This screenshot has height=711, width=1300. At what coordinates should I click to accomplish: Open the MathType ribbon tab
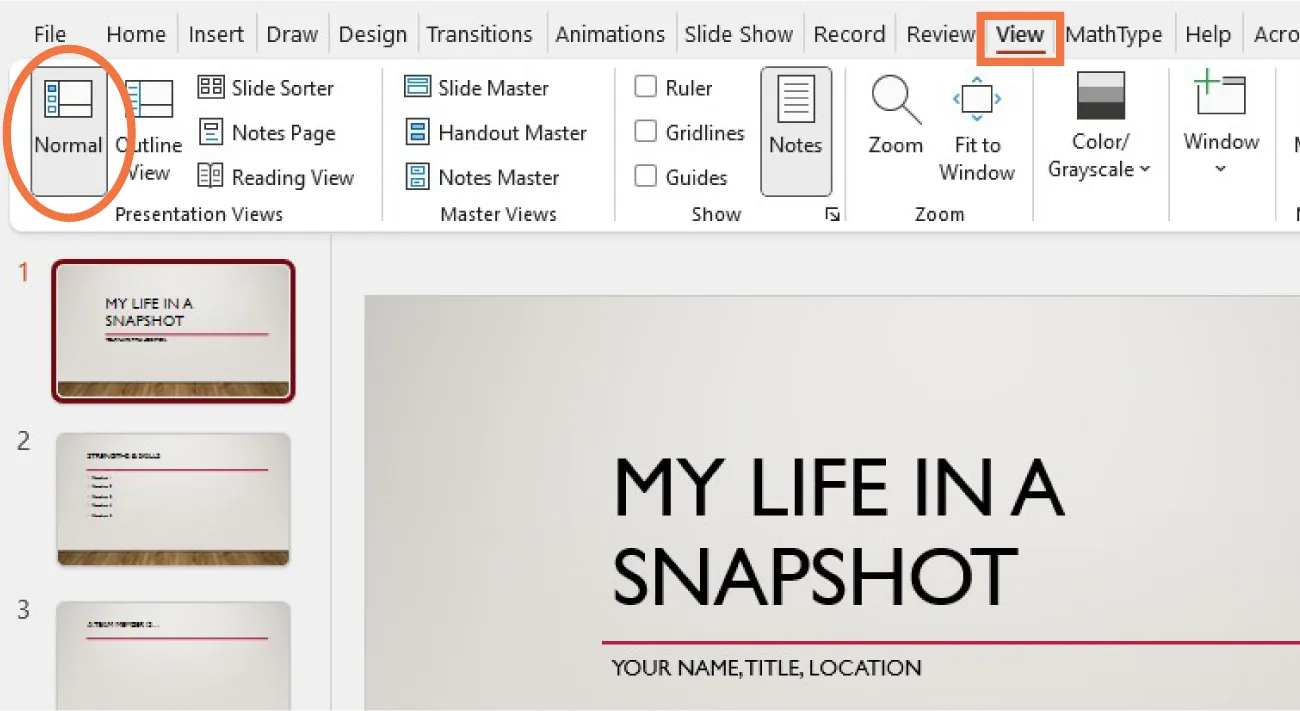coord(1114,33)
